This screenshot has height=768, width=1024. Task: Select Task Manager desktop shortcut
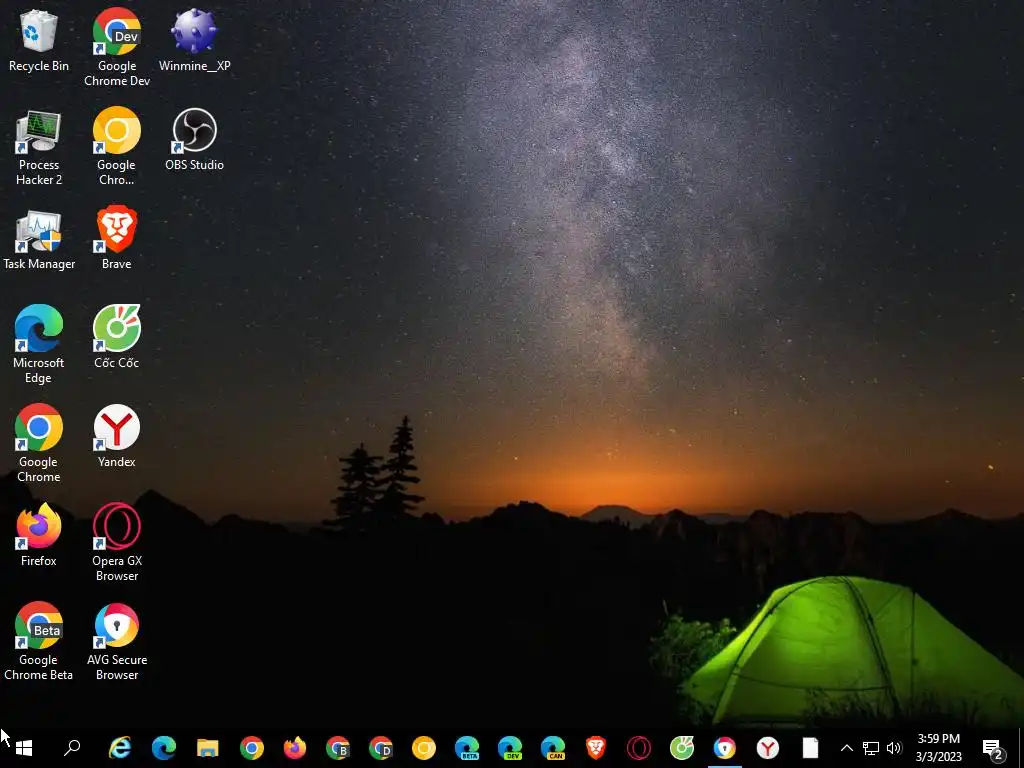tap(39, 240)
